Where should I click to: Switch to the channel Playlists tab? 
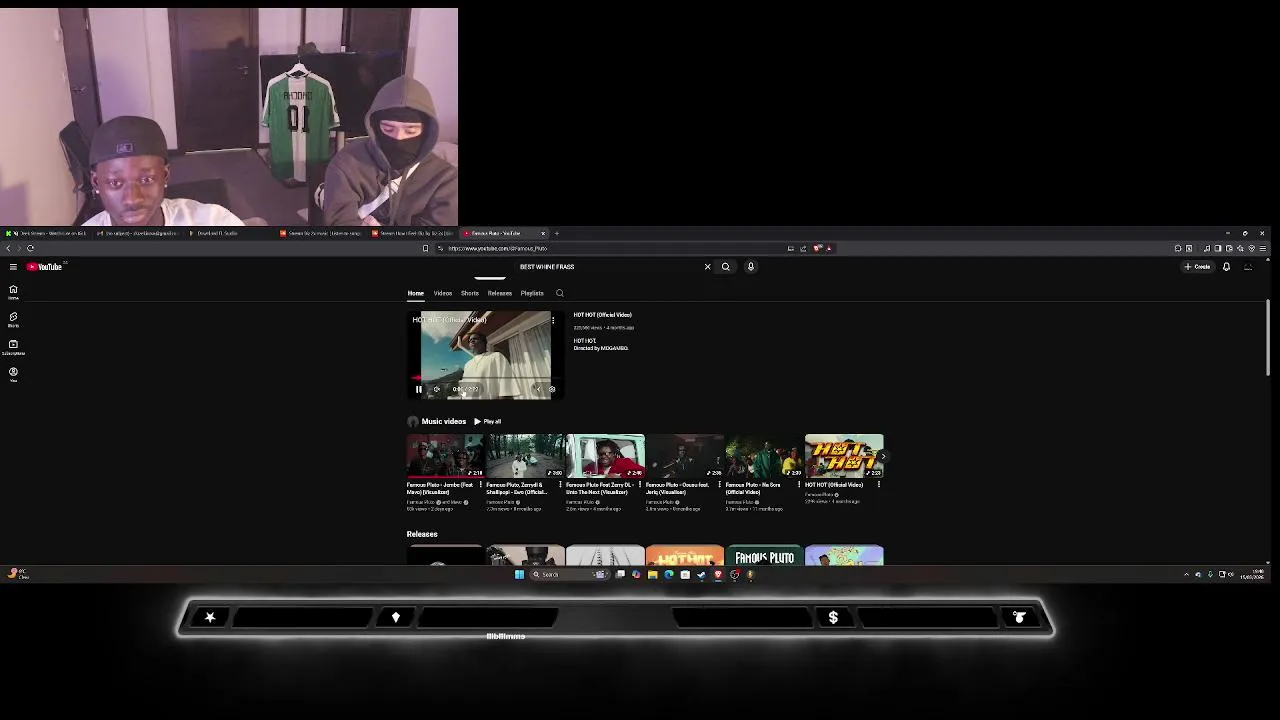pyautogui.click(x=532, y=293)
